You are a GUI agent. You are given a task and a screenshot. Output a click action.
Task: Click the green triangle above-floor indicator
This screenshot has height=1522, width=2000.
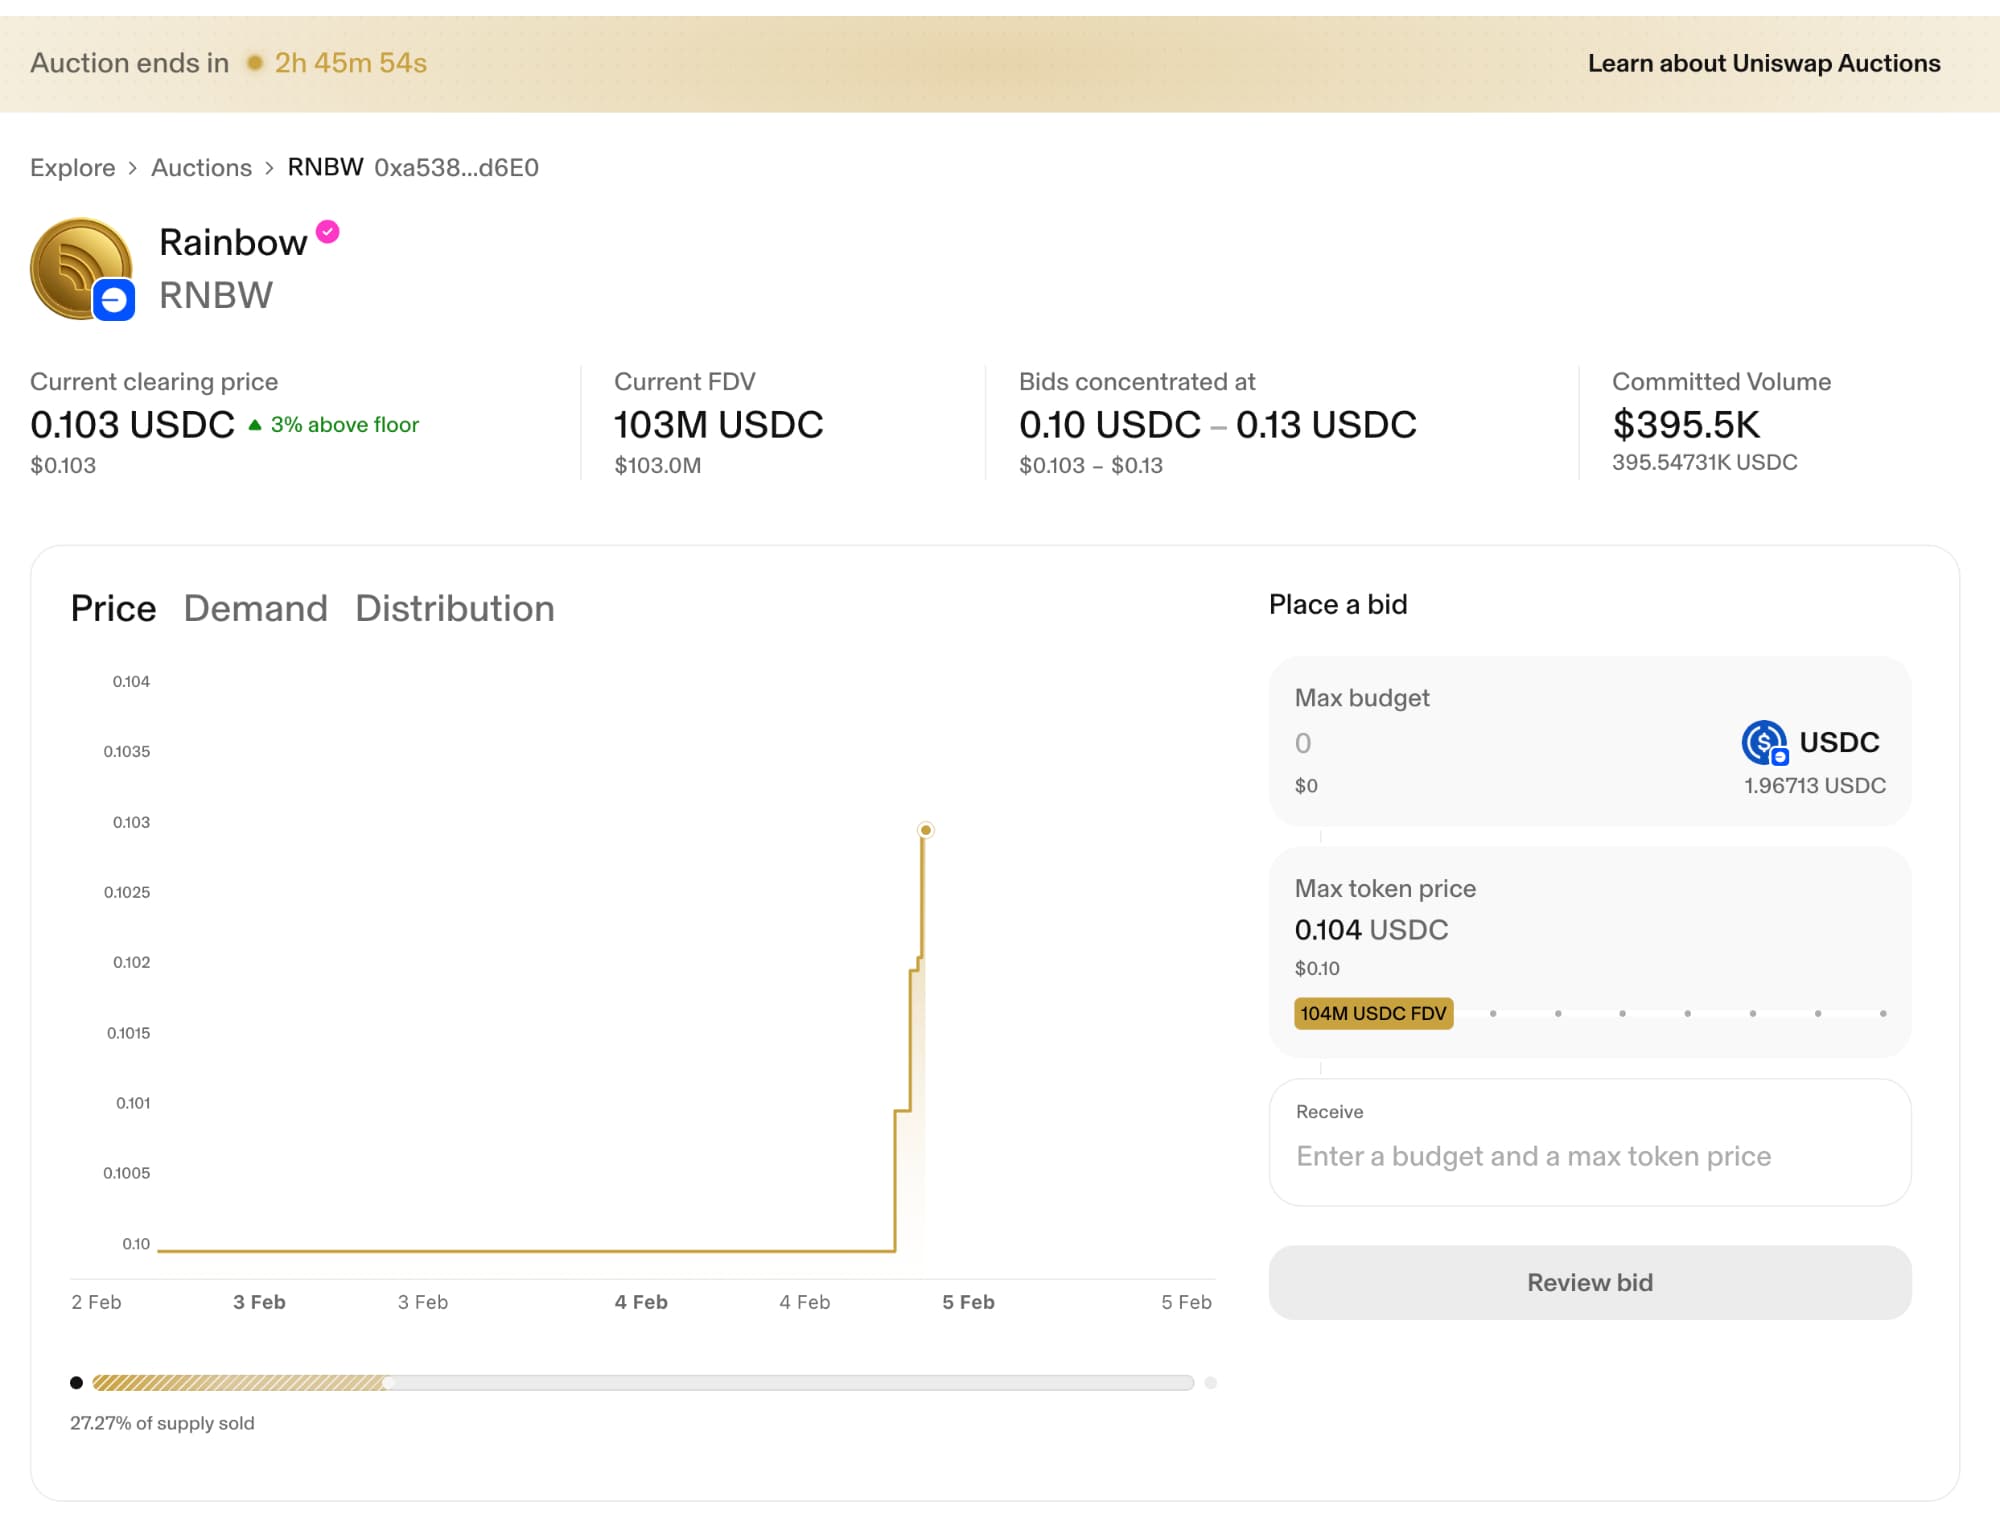tap(255, 425)
